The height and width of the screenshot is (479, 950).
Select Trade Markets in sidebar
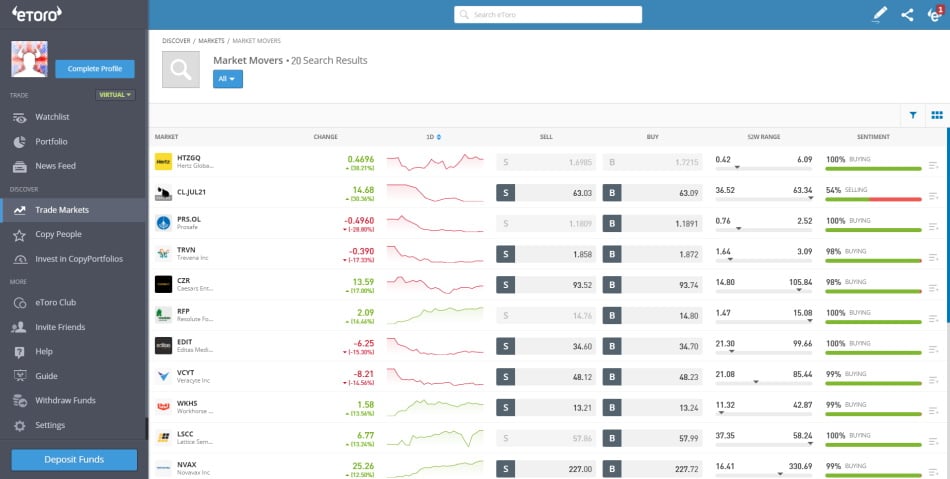73,210
